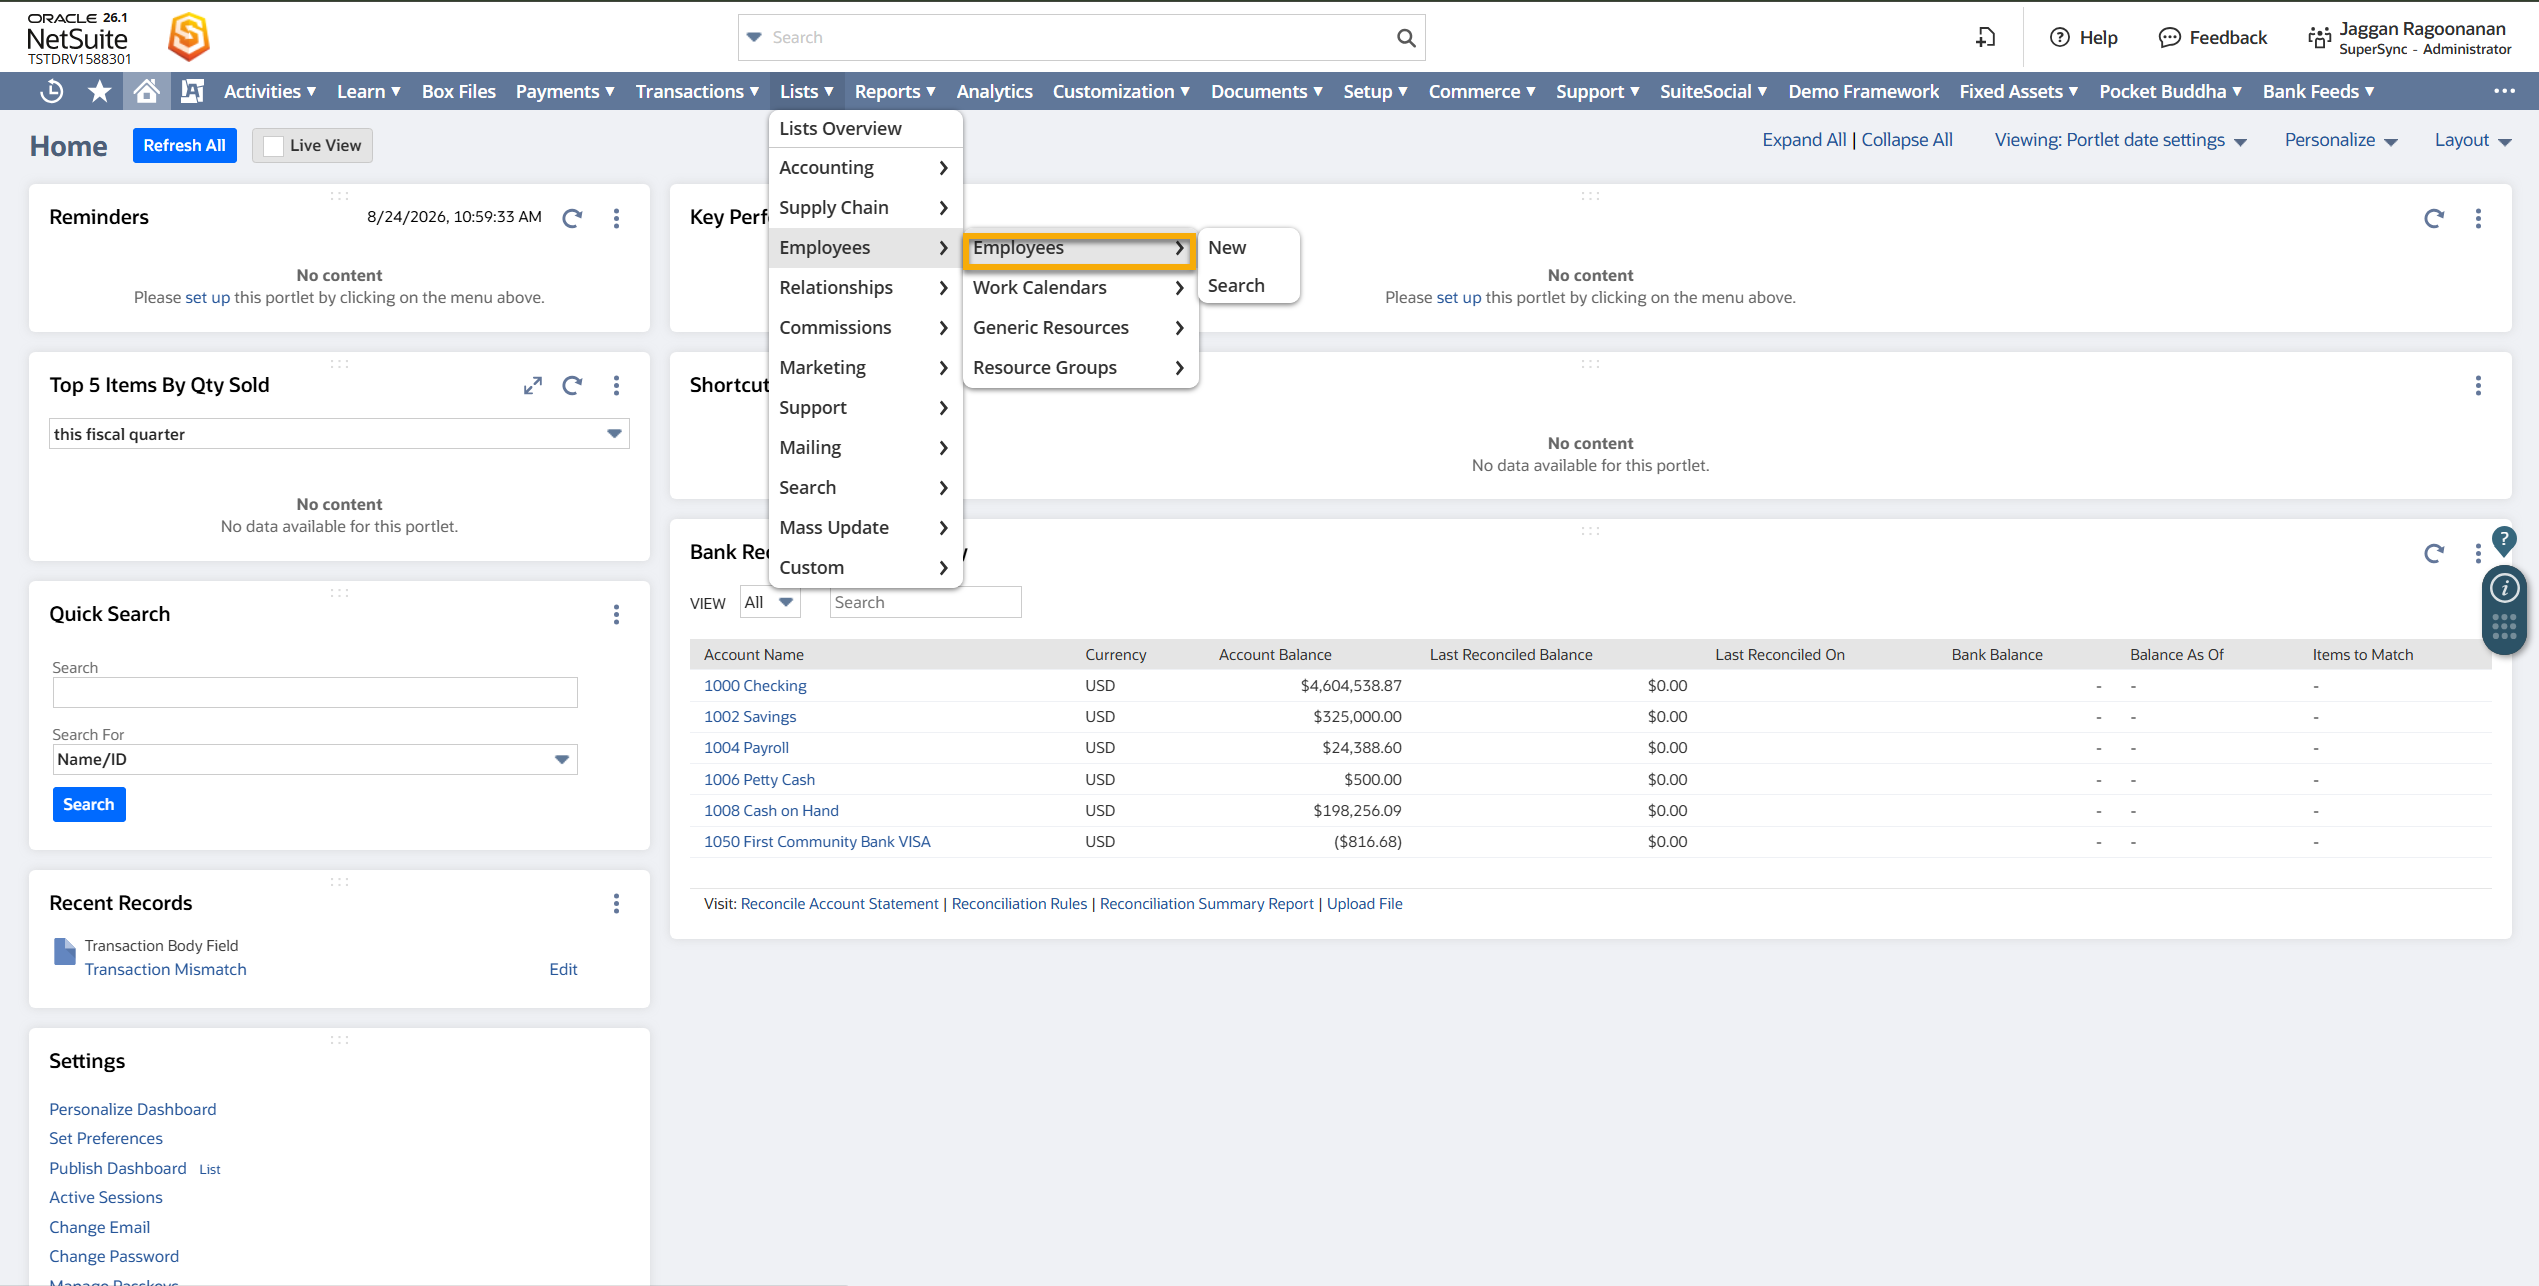Click the Shortcuts star icon
Image resolution: width=2539 pixels, height=1286 pixels.
(99, 91)
